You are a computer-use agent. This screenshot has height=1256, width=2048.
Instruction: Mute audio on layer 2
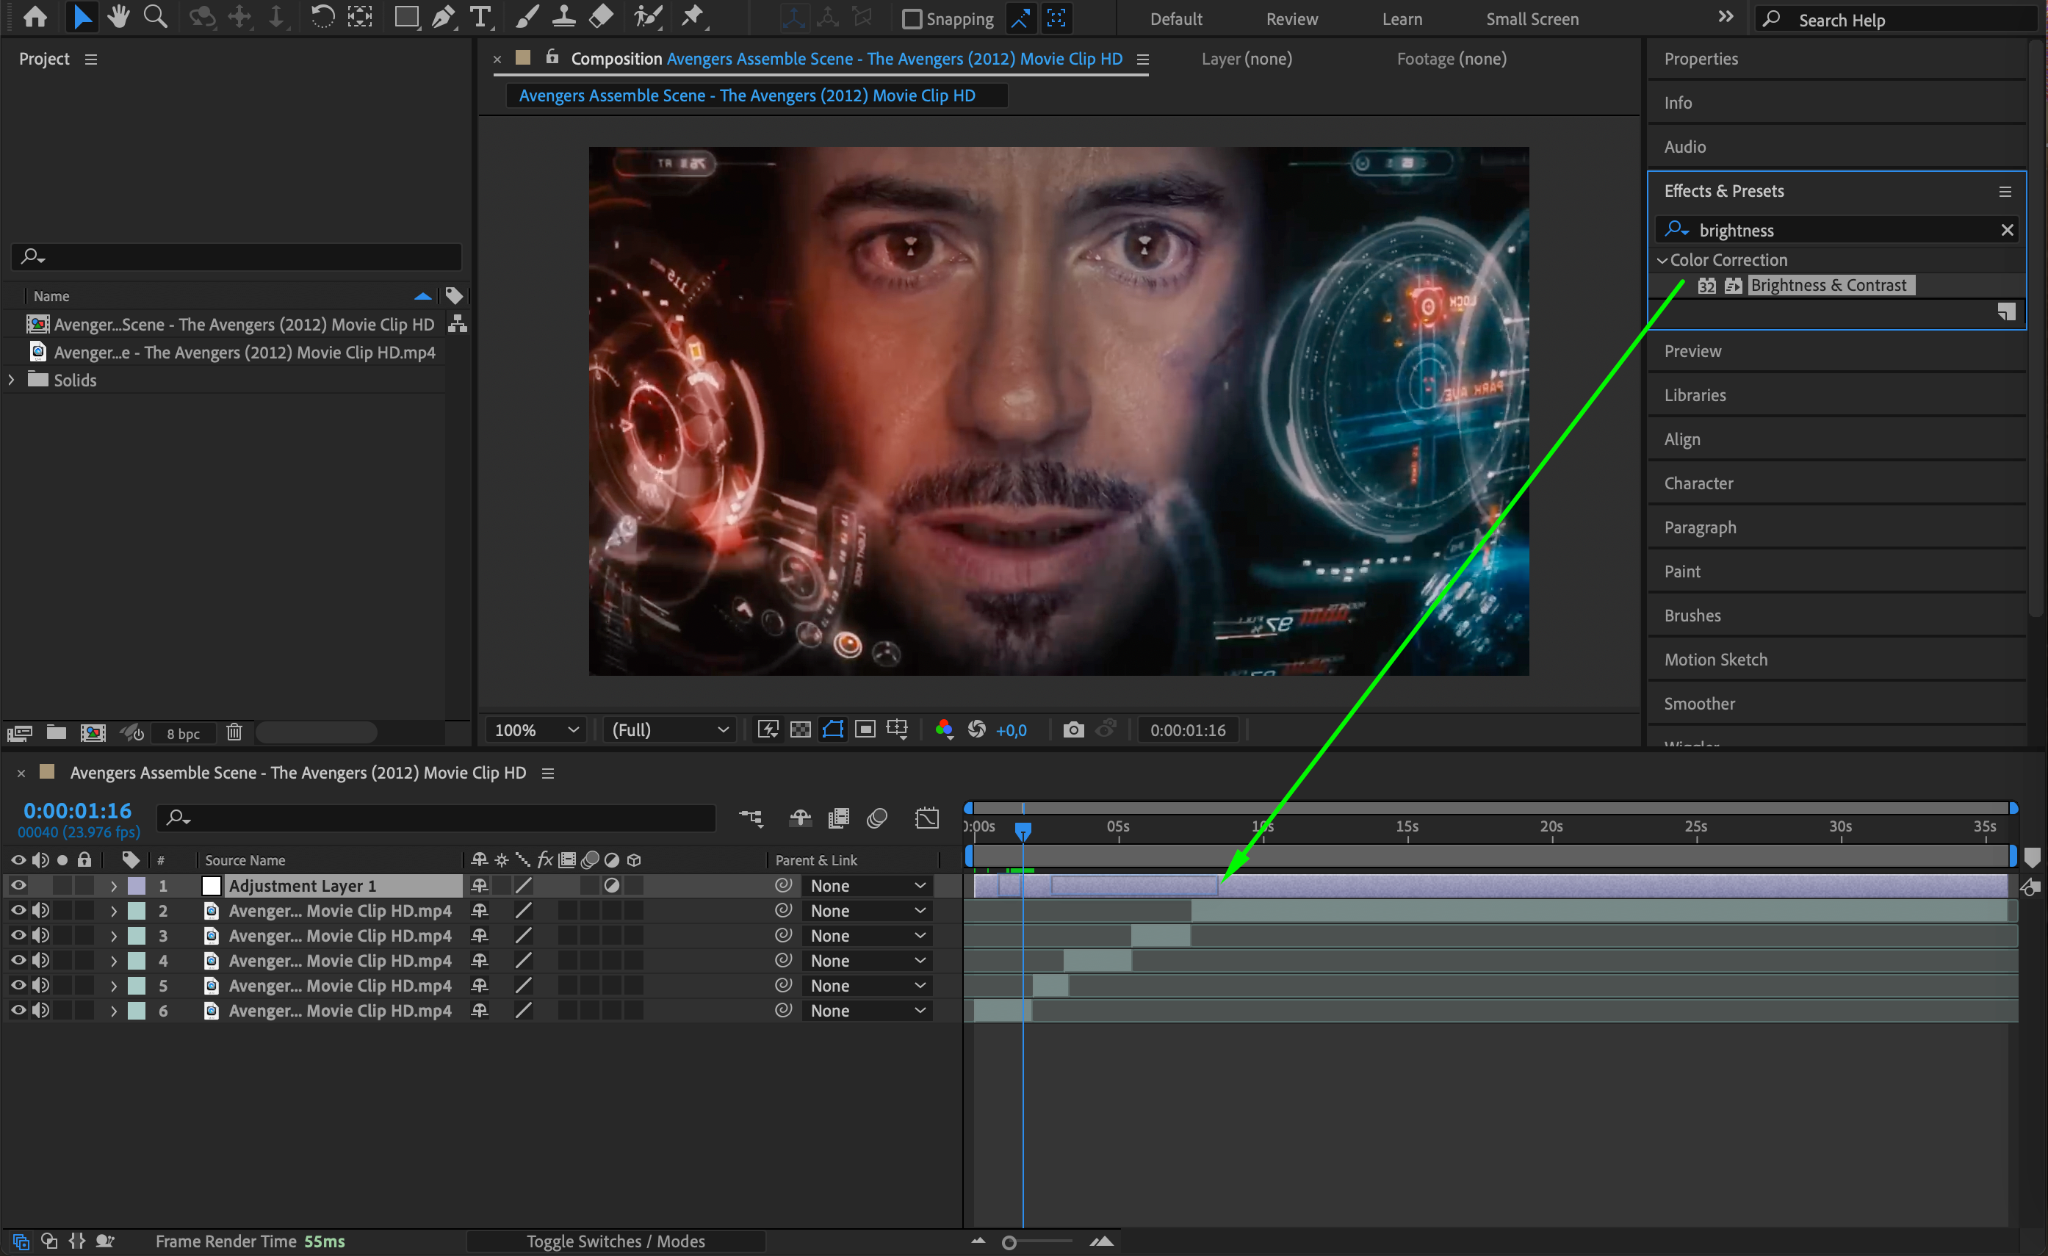click(x=40, y=911)
